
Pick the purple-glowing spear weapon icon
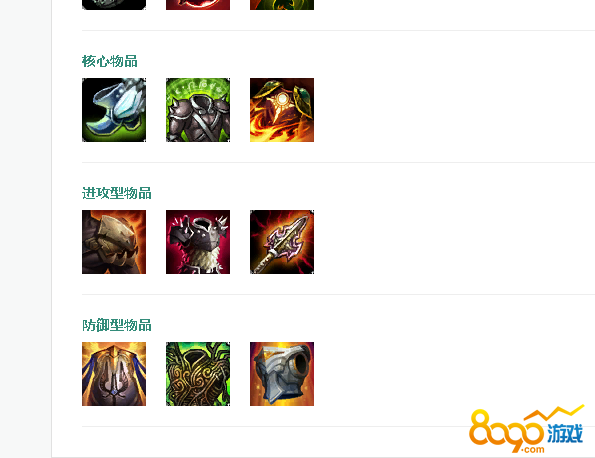coord(282,242)
